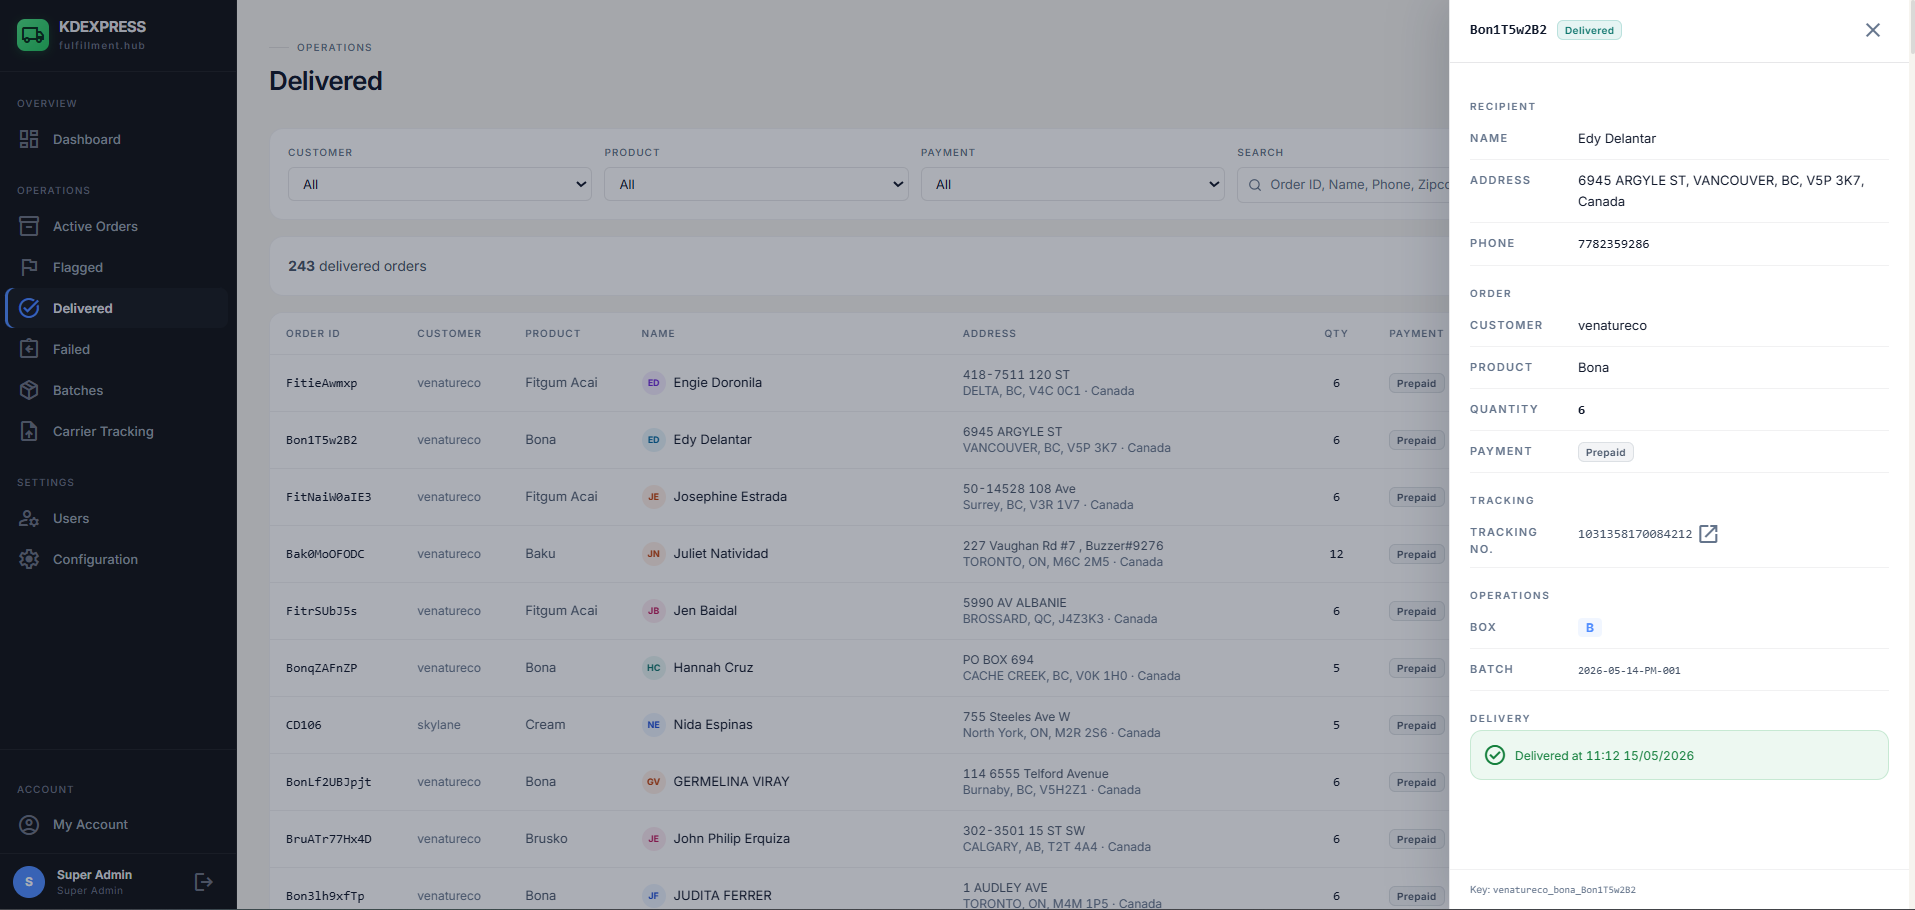The width and height of the screenshot is (1915, 910).
Task: Open order CD106 row
Action: click(x=860, y=725)
